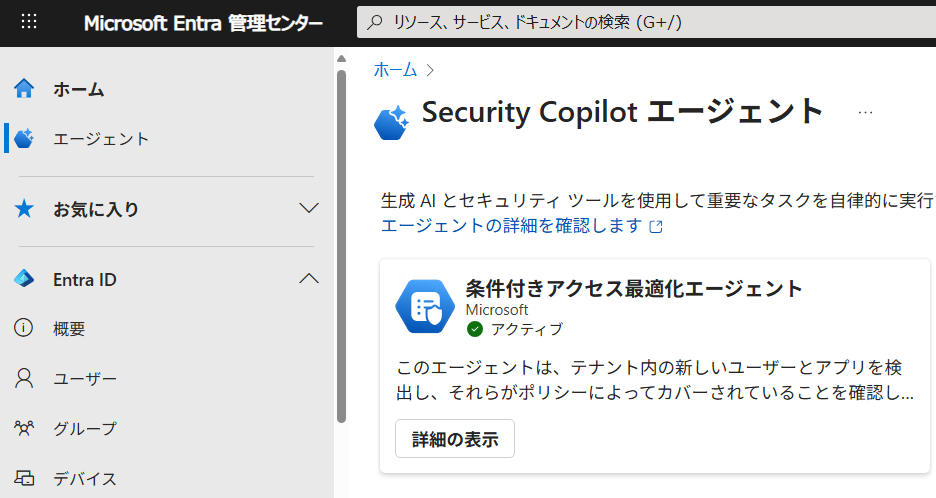Click the お気に入り star icon

pos(24,209)
